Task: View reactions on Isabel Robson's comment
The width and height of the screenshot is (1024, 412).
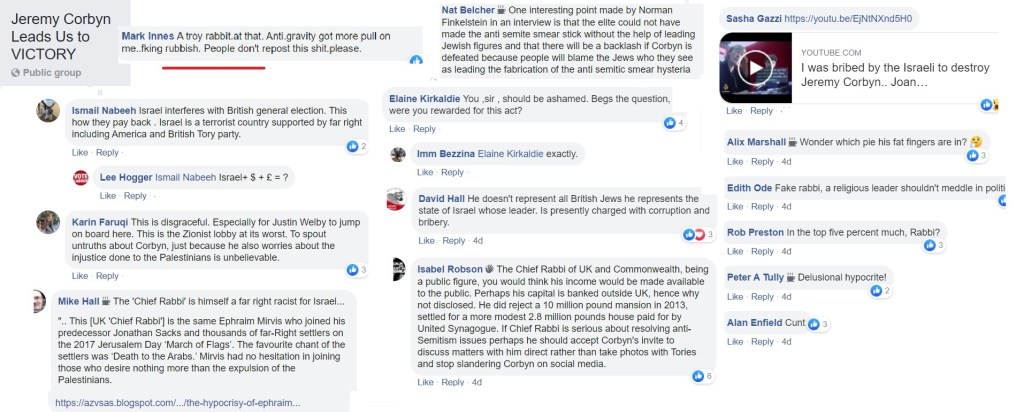Action: [x=703, y=376]
